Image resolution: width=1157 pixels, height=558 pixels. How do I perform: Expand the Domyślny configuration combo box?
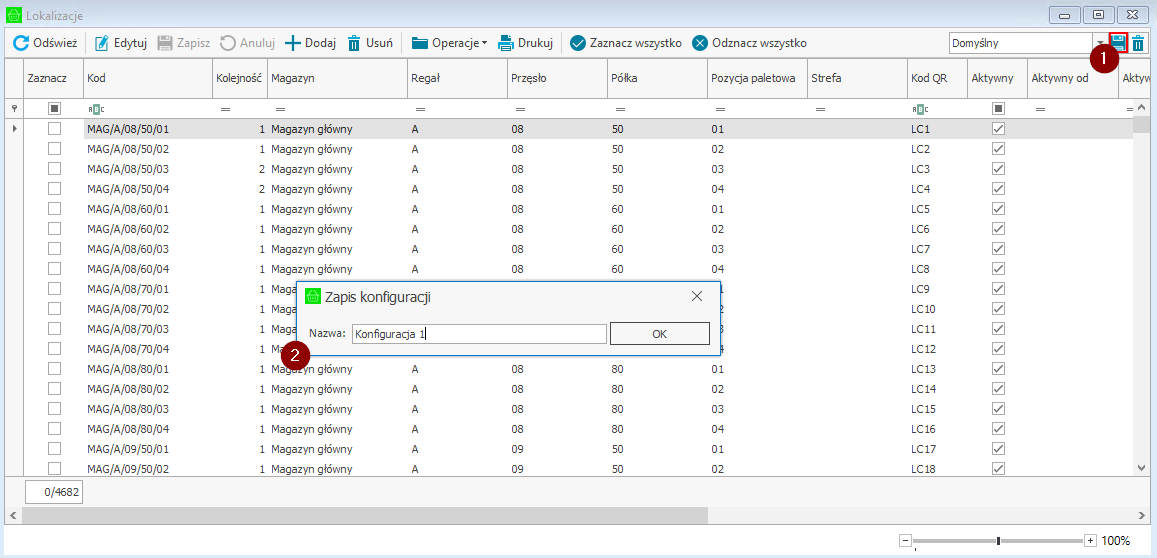[x=1100, y=43]
